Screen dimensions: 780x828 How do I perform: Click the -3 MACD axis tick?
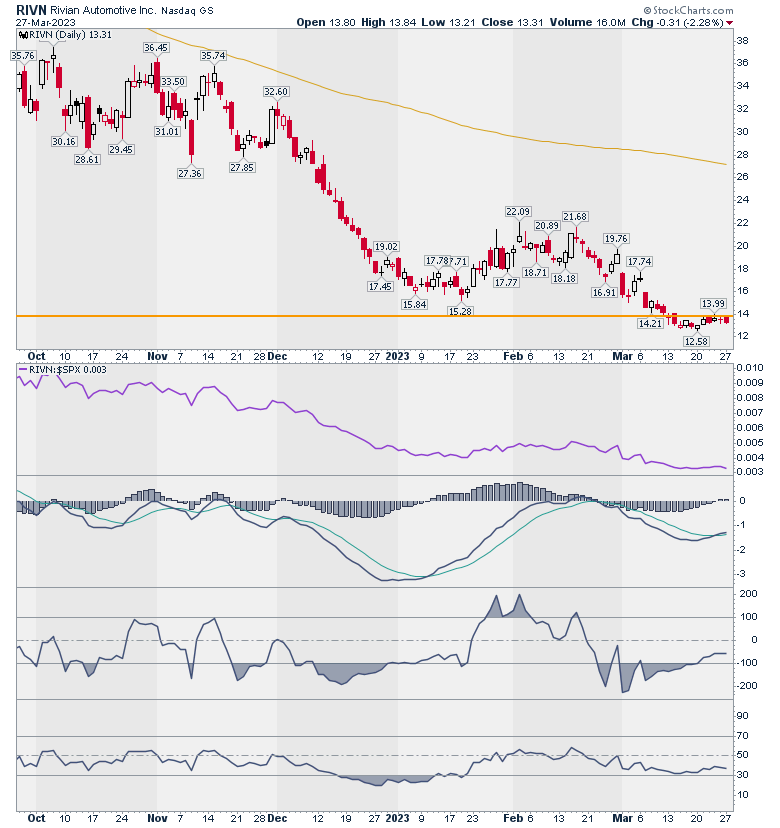tap(743, 574)
